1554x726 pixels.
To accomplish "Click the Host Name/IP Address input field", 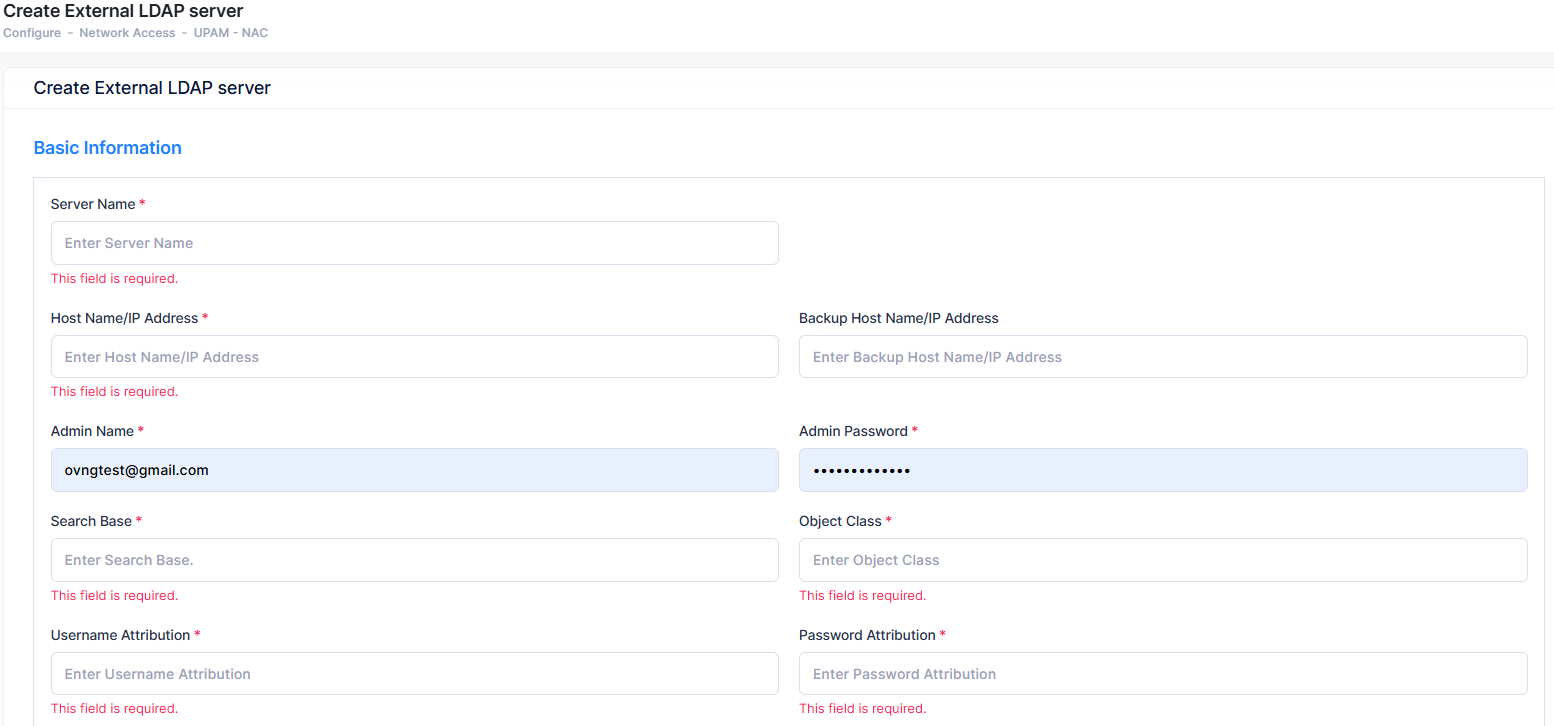I will click(x=414, y=356).
